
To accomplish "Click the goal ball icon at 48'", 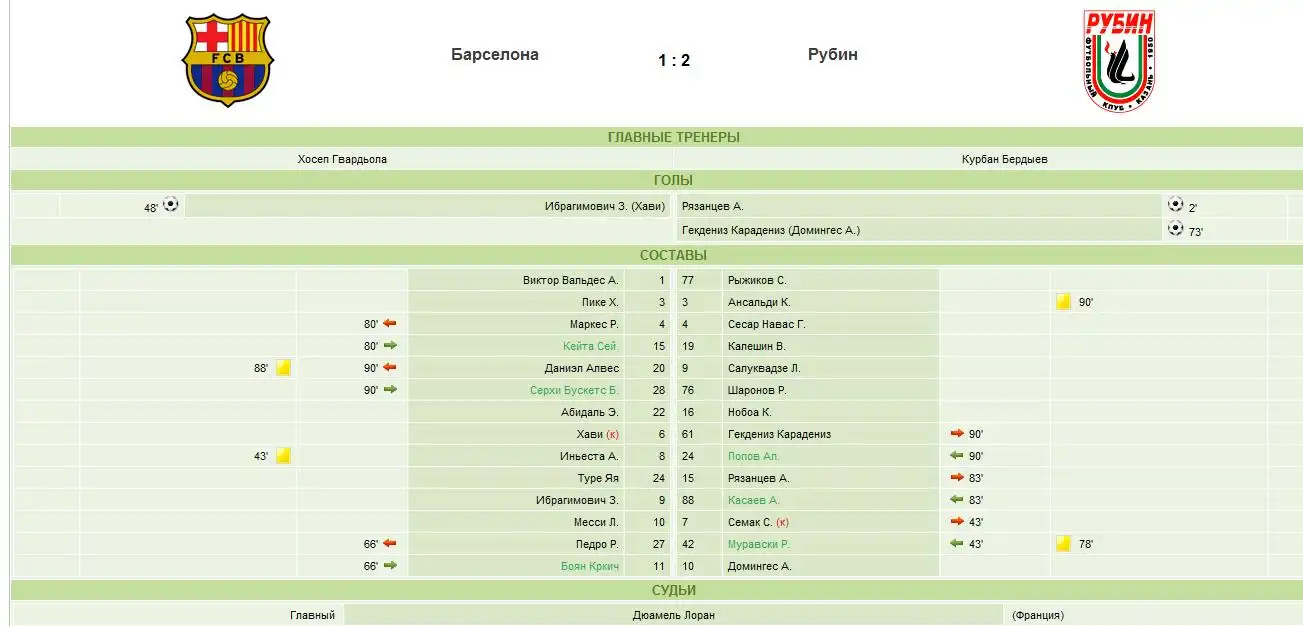I will [171, 205].
